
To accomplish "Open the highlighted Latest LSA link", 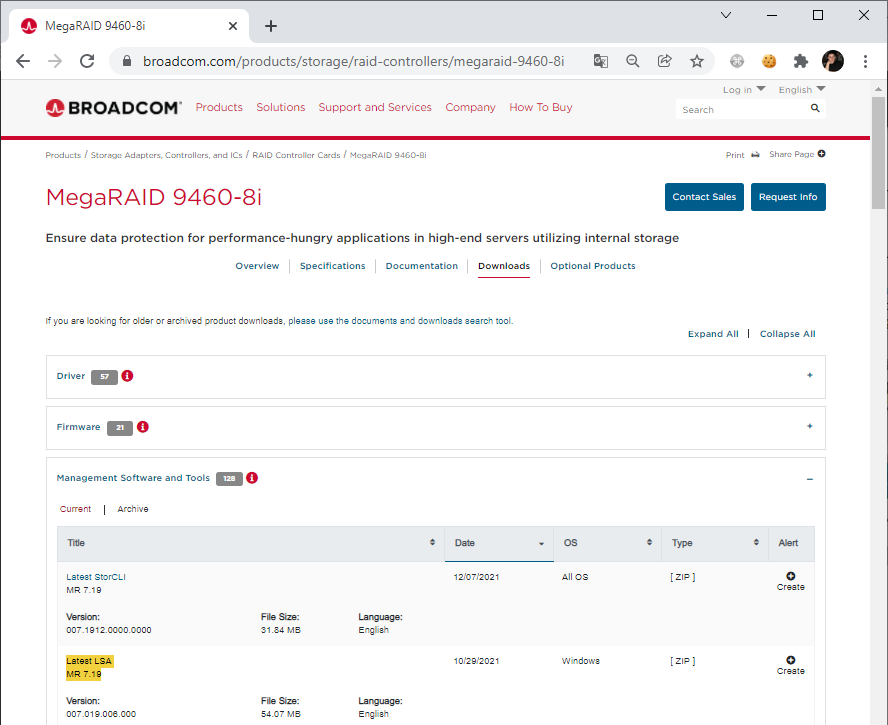I will pyautogui.click(x=89, y=660).
